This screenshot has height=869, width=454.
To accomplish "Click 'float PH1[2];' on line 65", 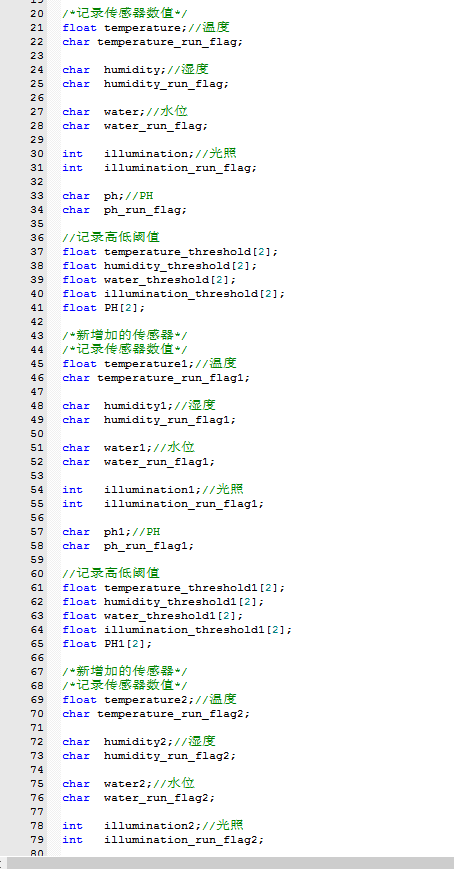I will click(107, 644).
